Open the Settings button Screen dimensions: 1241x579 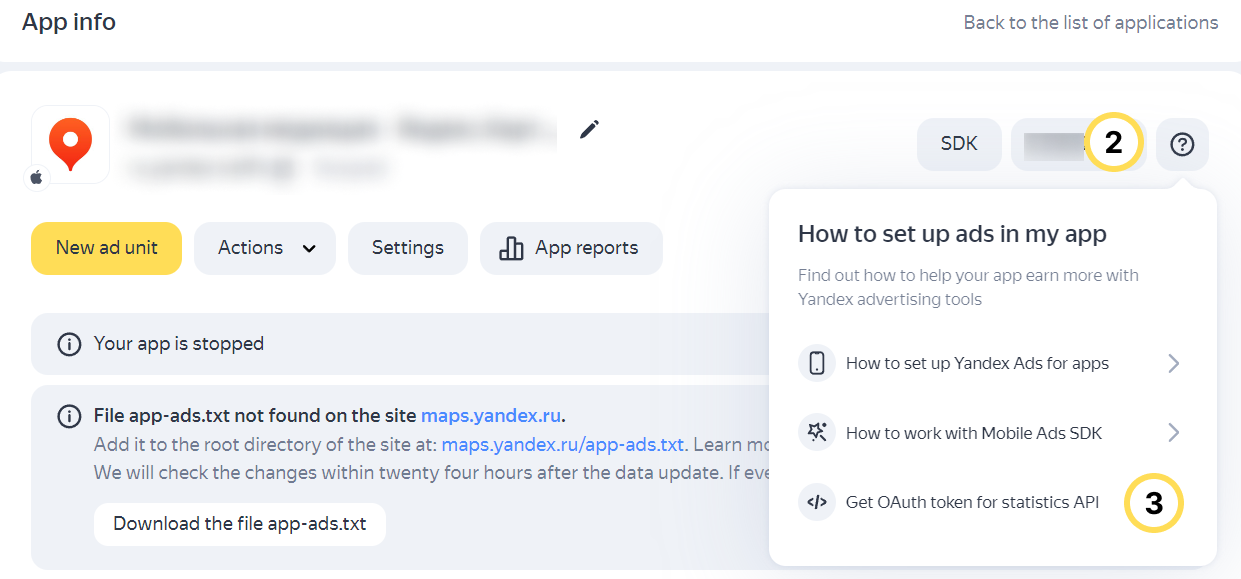tap(407, 248)
